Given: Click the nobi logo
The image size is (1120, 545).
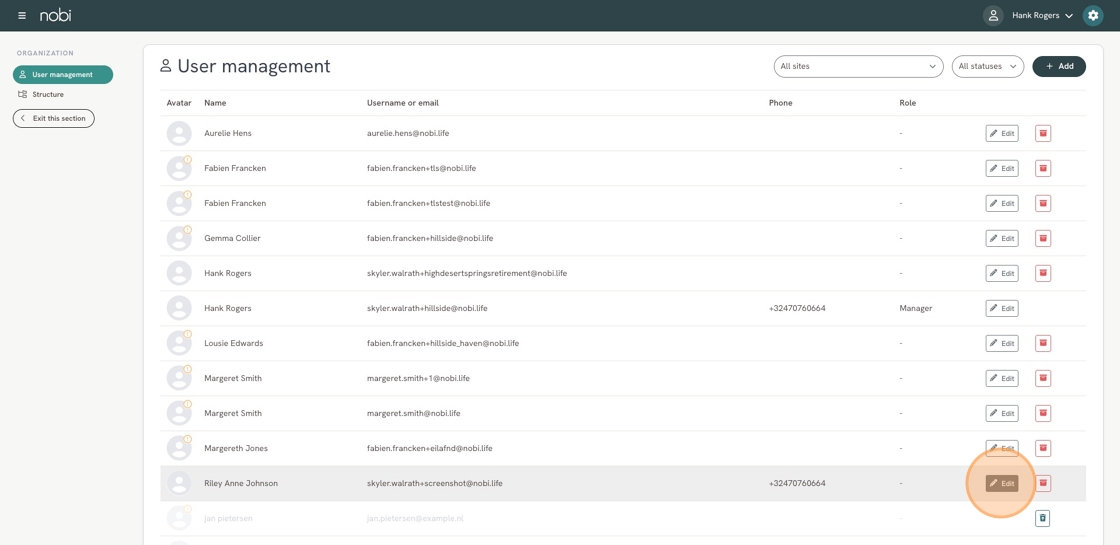Looking at the screenshot, I should pyautogui.click(x=56, y=16).
